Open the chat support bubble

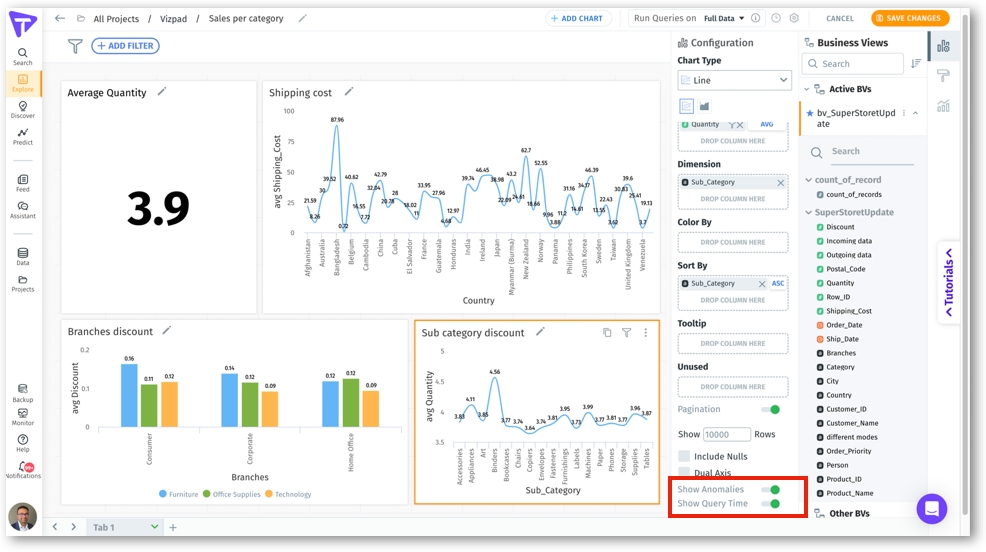(931, 508)
